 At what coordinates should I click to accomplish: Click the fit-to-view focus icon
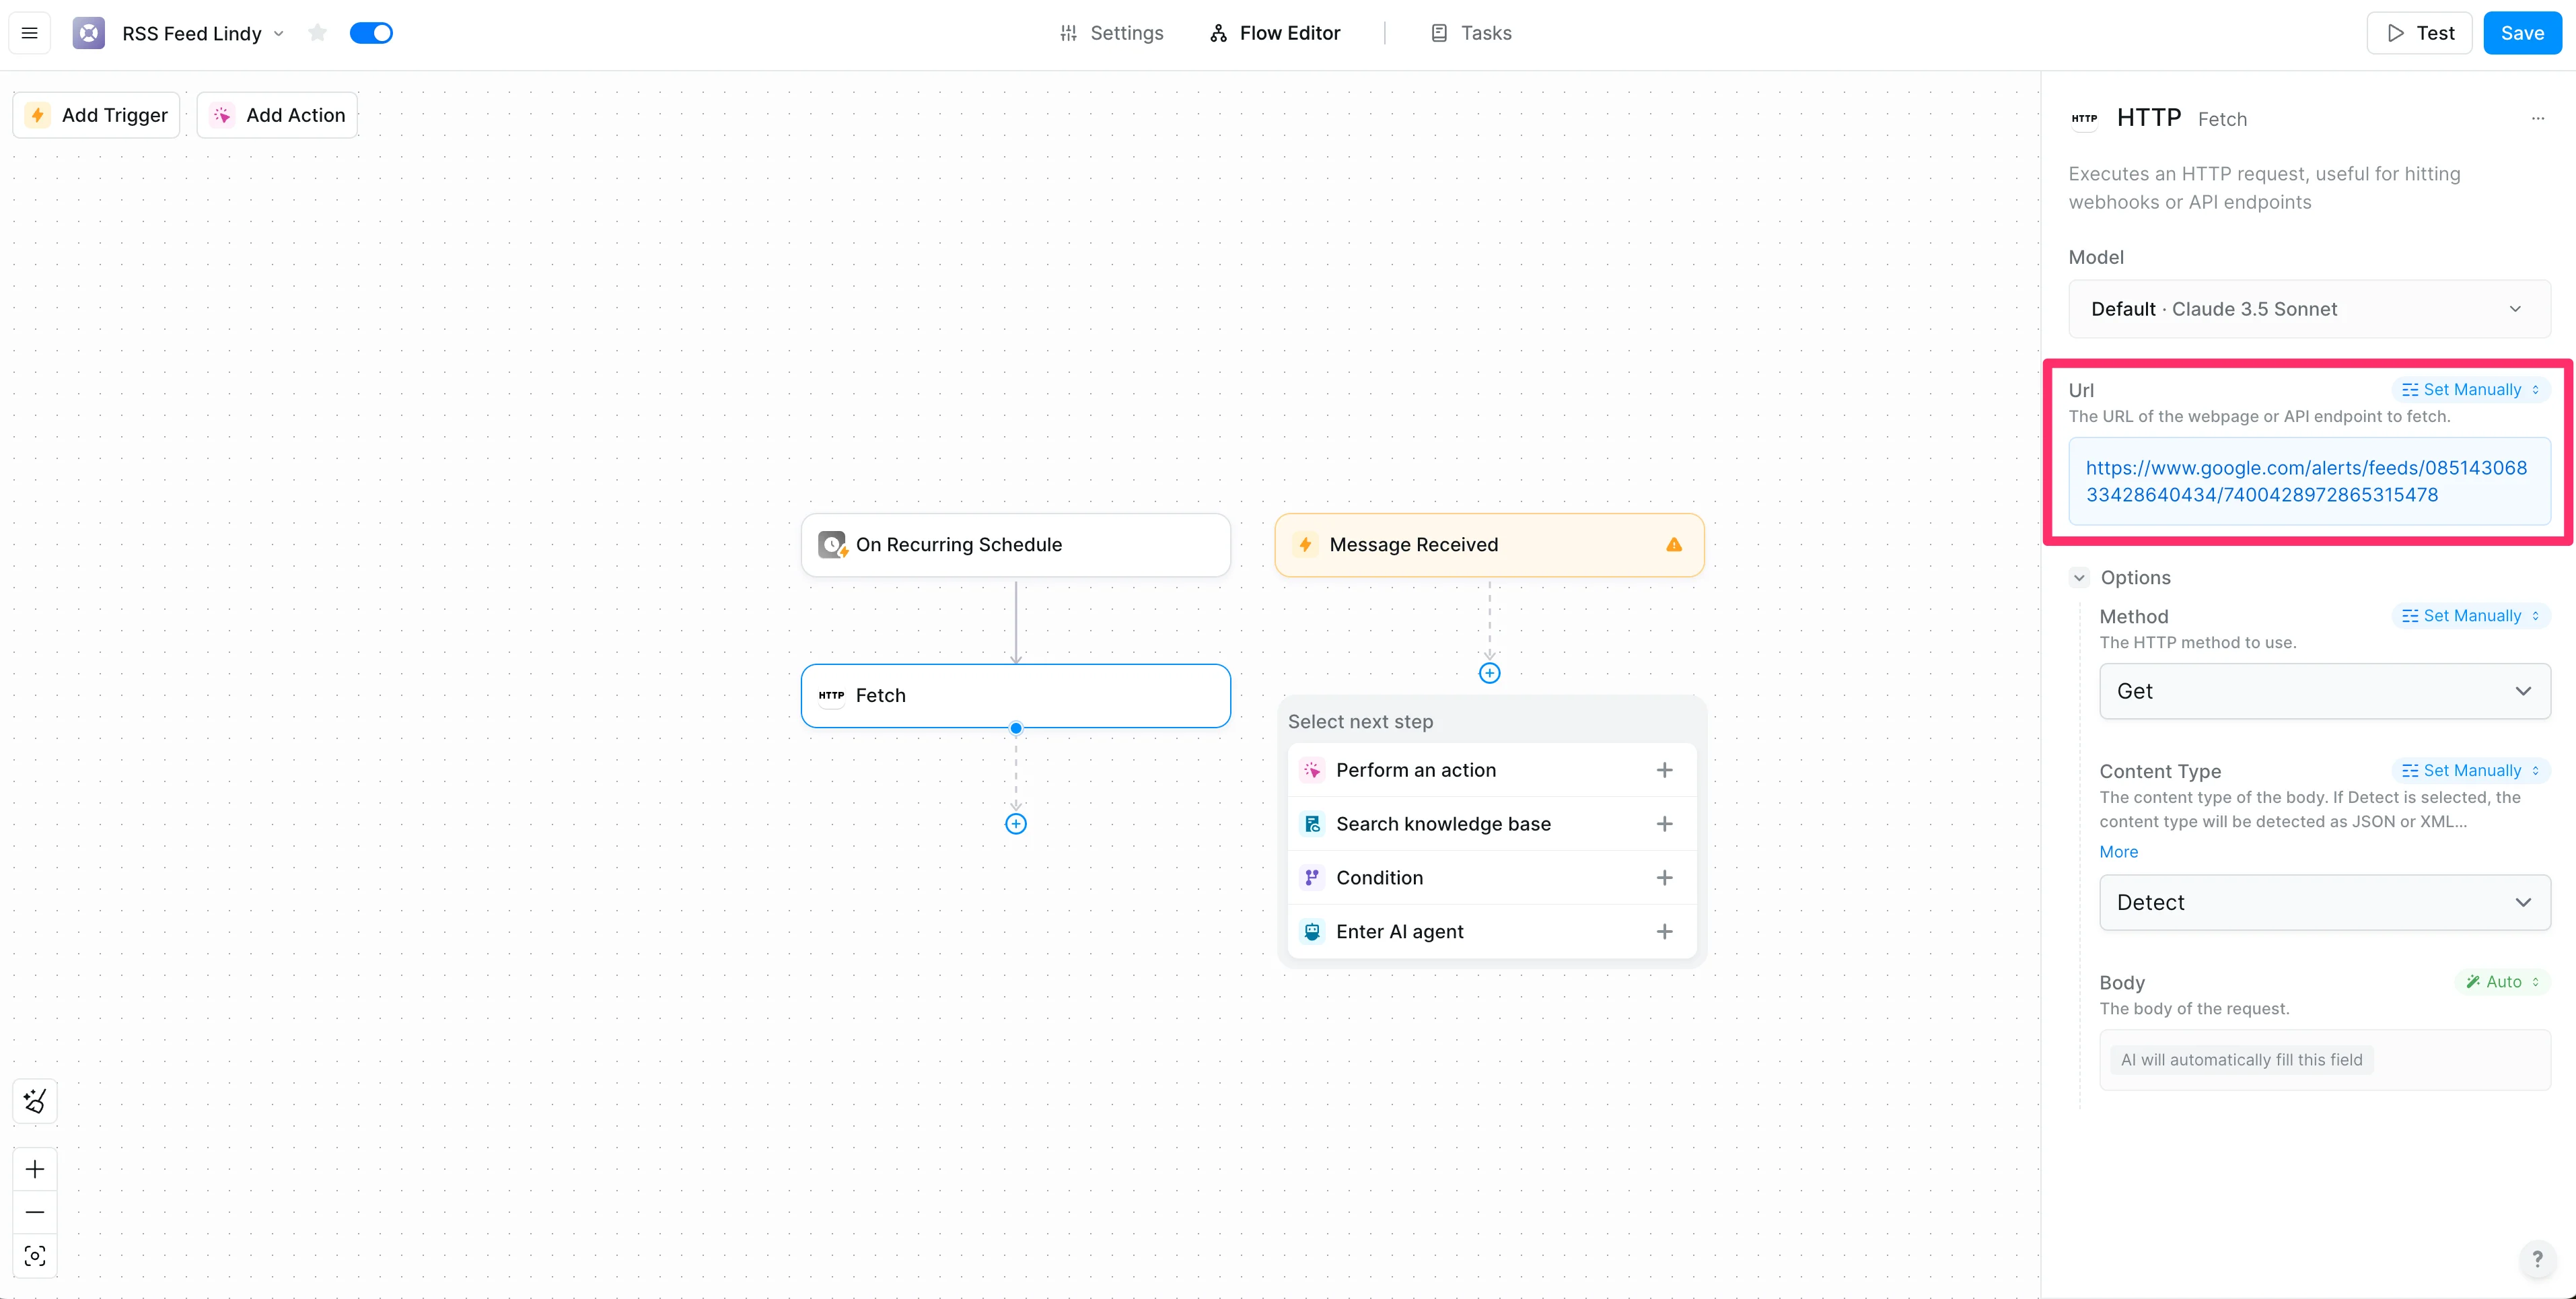(35, 1256)
